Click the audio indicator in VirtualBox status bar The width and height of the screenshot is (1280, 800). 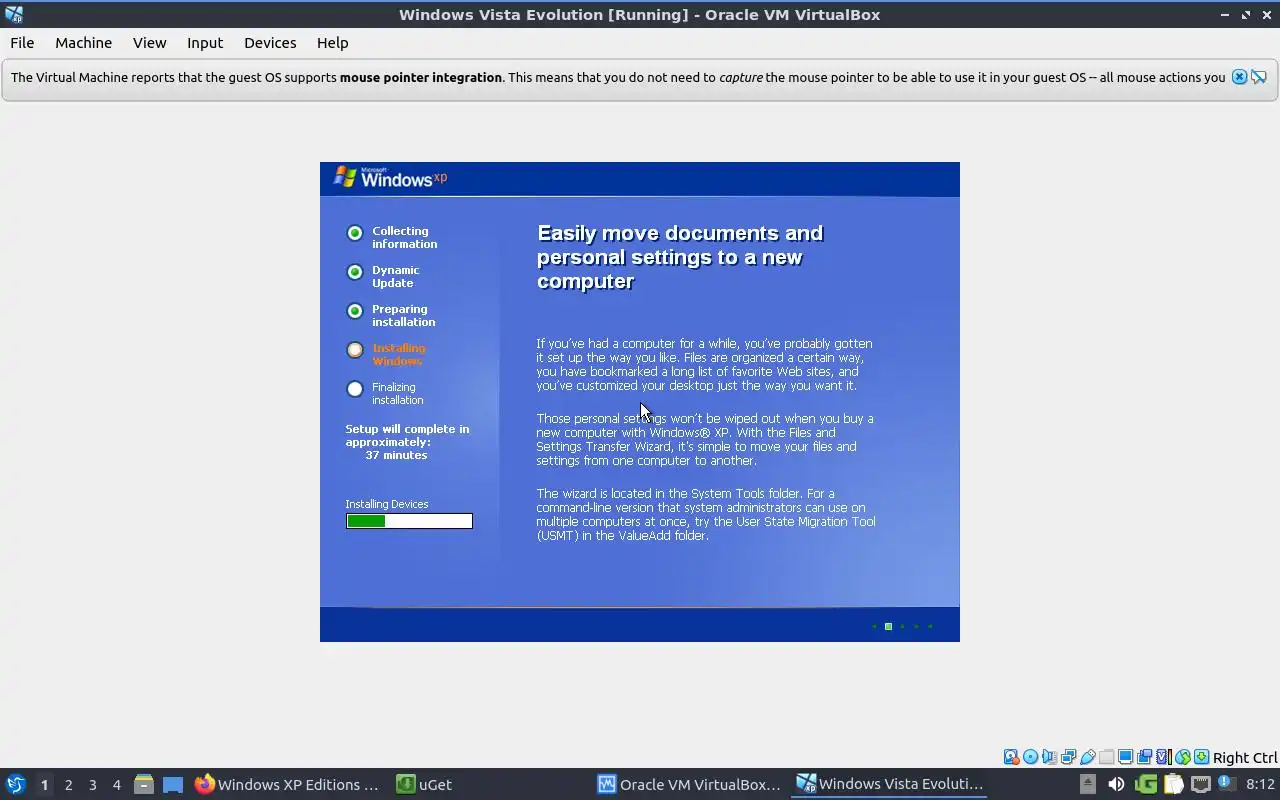point(1049,757)
